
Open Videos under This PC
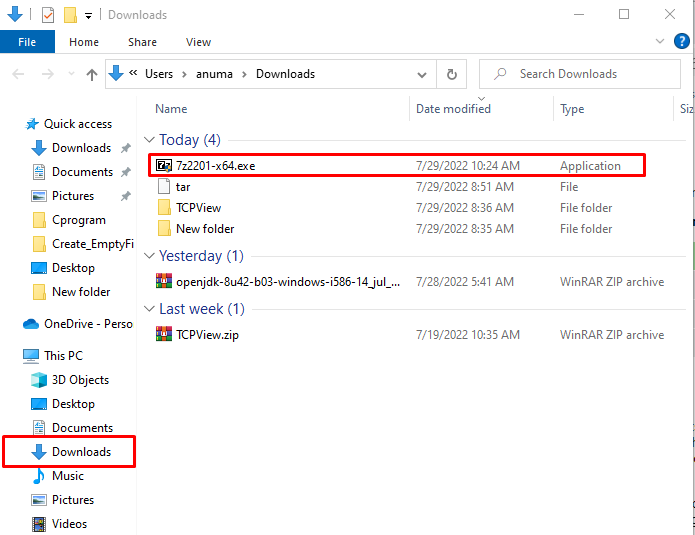[69, 523]
